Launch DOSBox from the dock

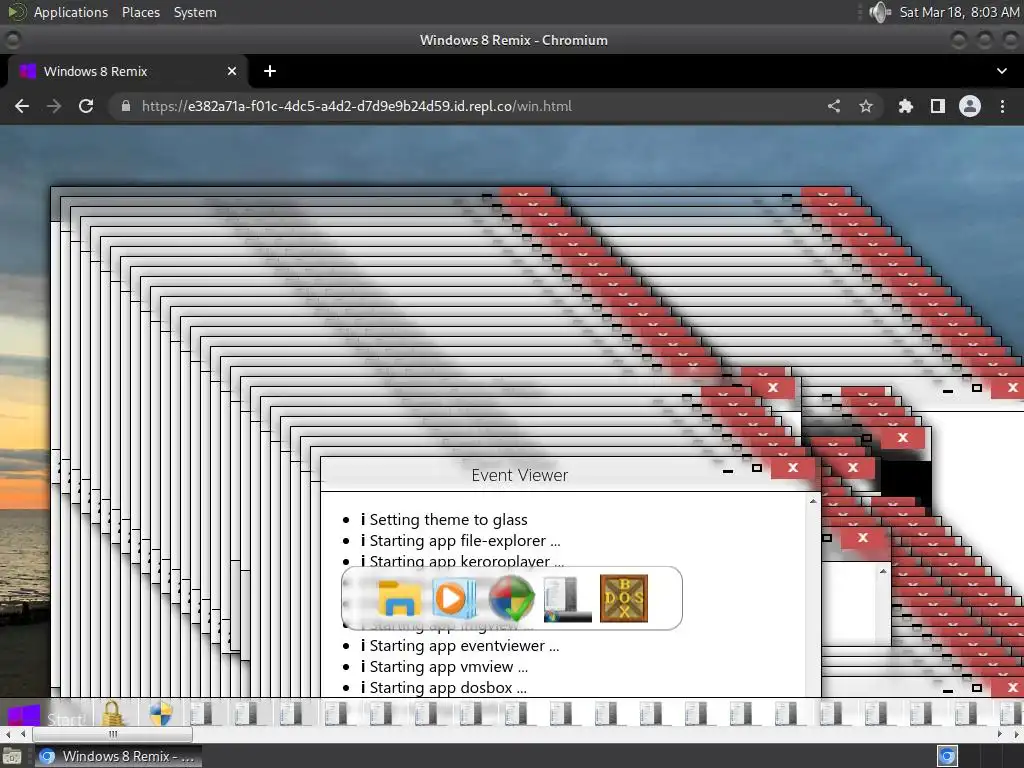coord(624,598)
